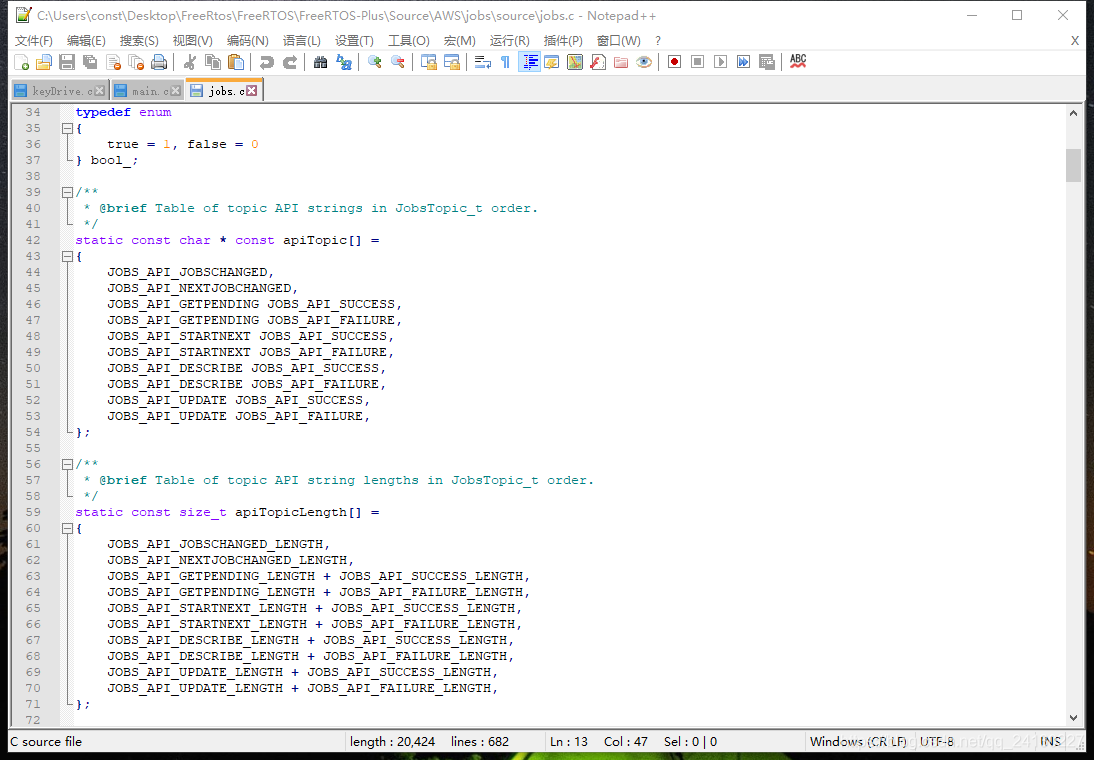The image size is (1094, 760).
Task: Toggle synchronize horizontal scrolling icon
Action: [451, 62]
